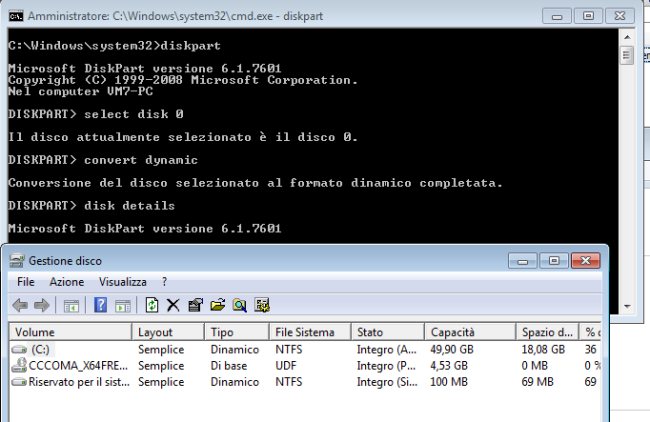This screenshot has width=650, height=422.
Task: Click the action pane toolbar icon beside Help
Action: pyautogui.click(x=123, y=306)
